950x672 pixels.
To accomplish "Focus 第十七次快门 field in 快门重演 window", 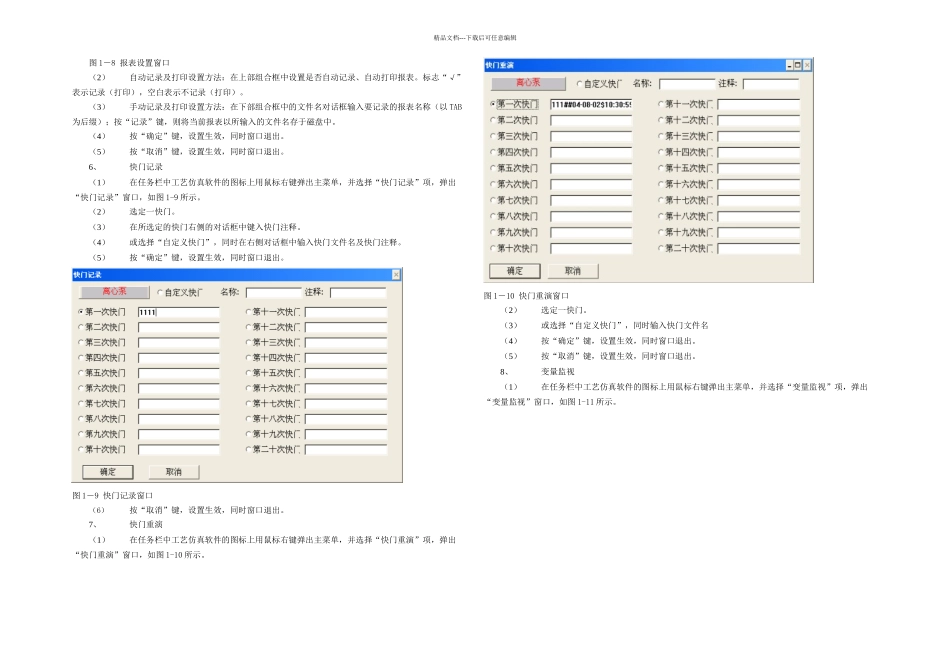I will [759, 201].
